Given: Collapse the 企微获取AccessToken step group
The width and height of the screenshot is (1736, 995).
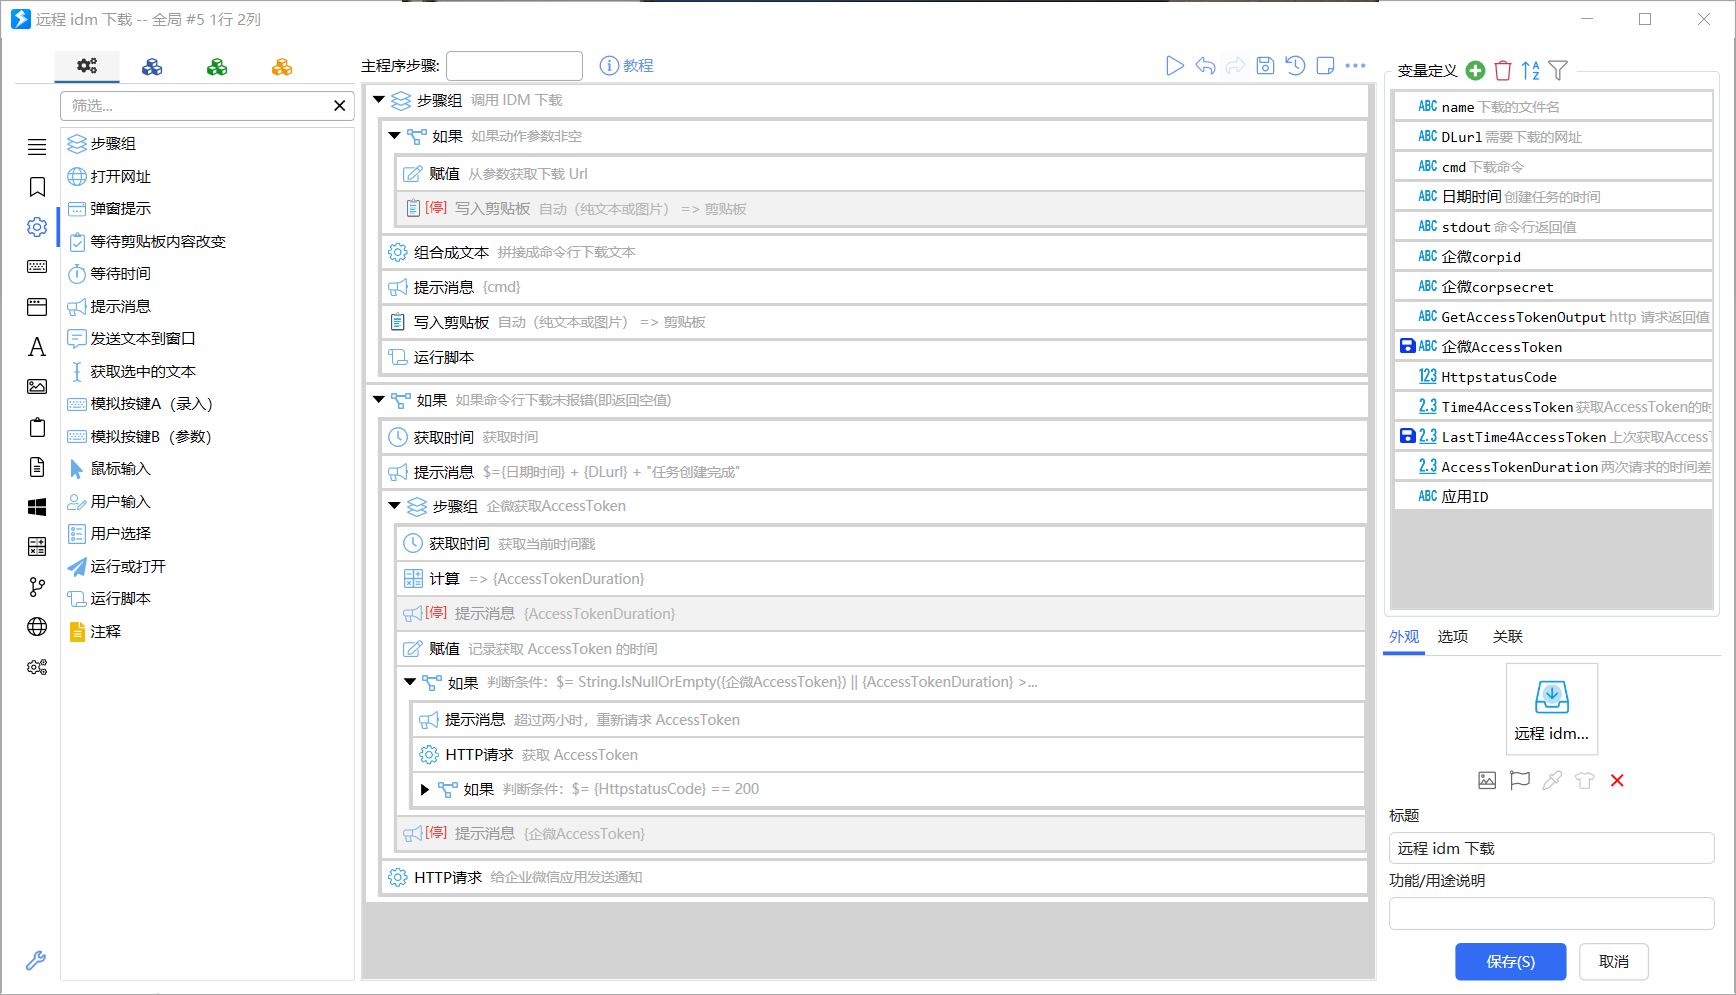Looking at the screenshot, I should click(x=394, y=506).
